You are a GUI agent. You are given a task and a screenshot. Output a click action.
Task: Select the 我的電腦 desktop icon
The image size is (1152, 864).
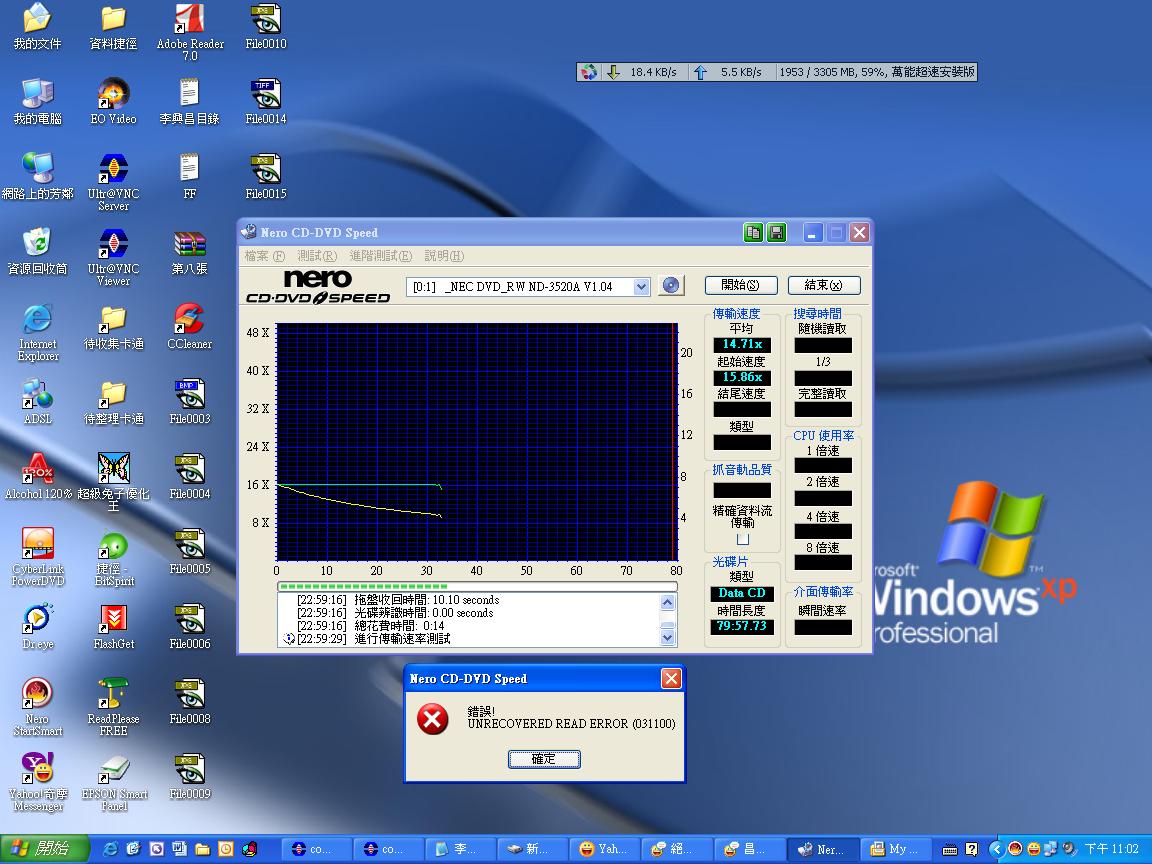[x=37, y=102]
